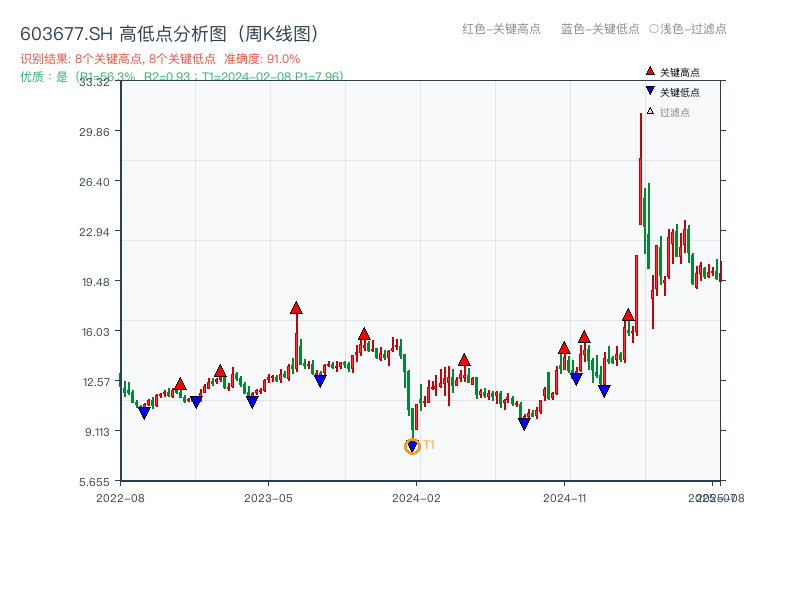Image resolution: width=800 pixels, height=600 pixels.
Task: Click the chart title 603677.SH 高低点分析图
Action: pos(169,34)
